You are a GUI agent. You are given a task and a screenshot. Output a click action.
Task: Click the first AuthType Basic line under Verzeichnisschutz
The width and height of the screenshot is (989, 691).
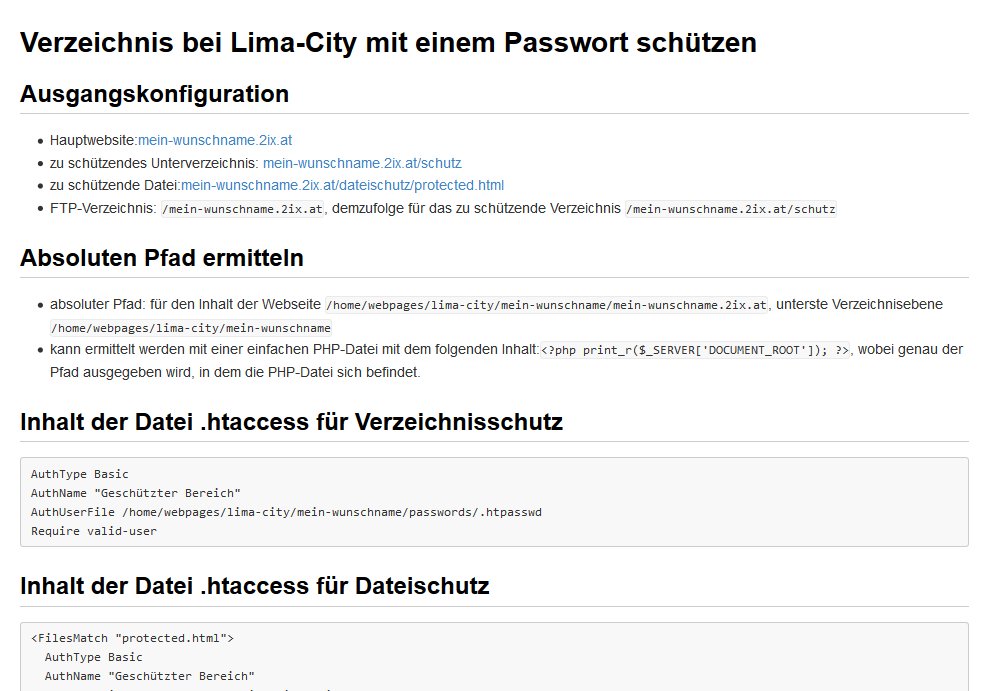(80, 474)
